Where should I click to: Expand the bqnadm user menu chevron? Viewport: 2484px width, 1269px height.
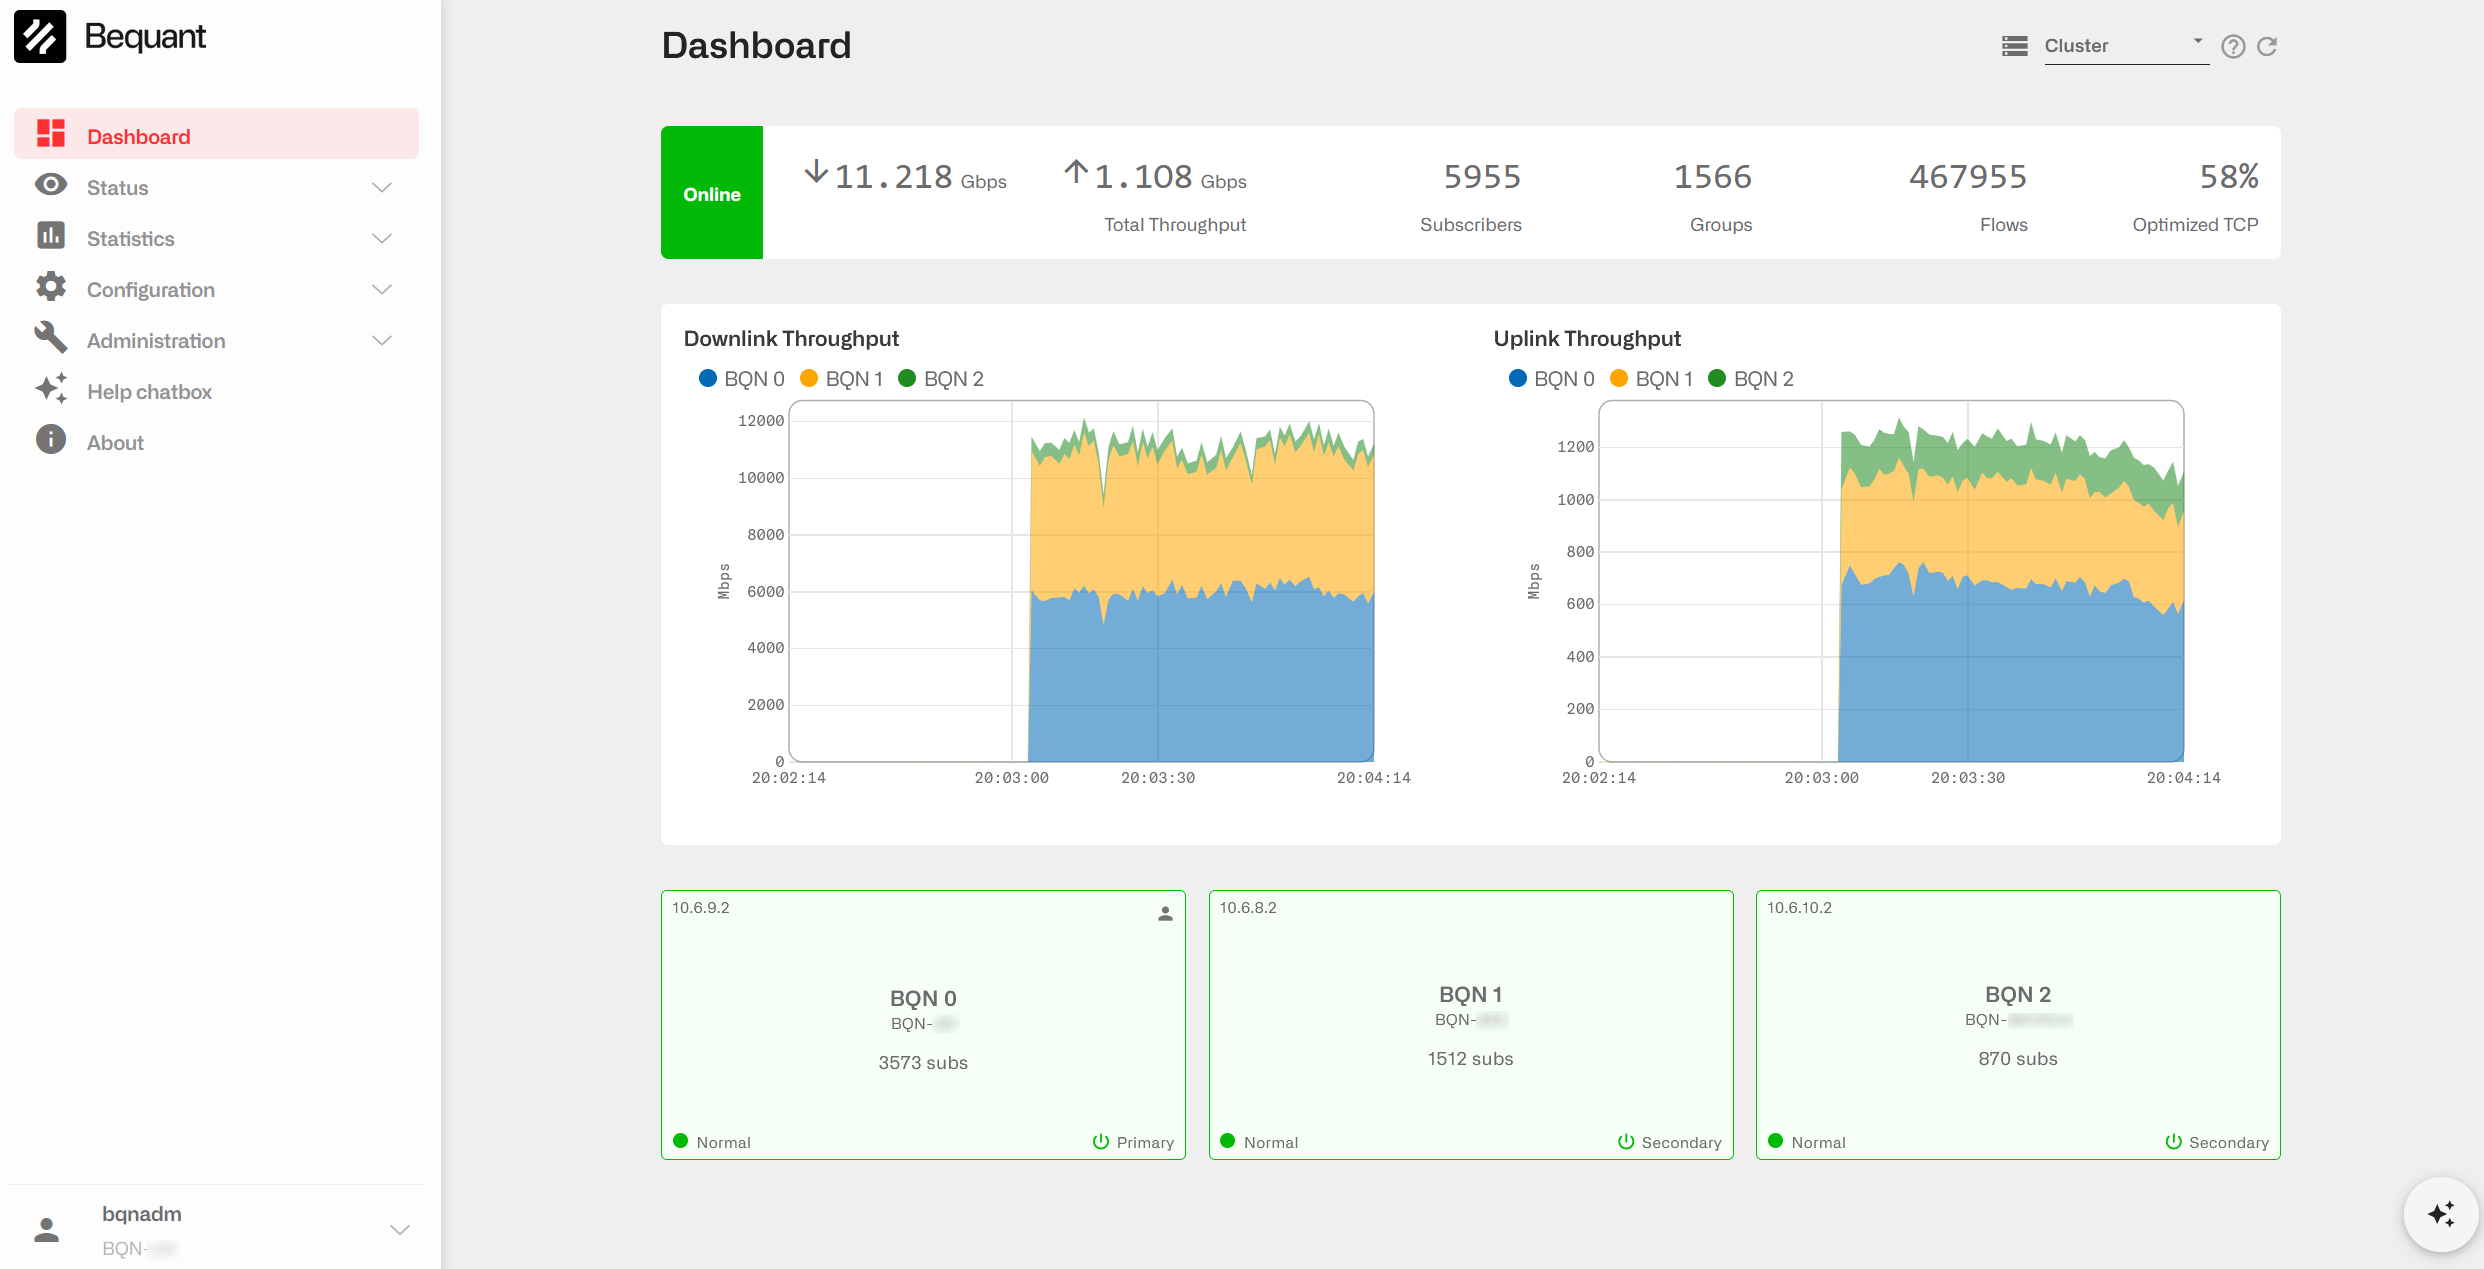tap(400, 1229)
